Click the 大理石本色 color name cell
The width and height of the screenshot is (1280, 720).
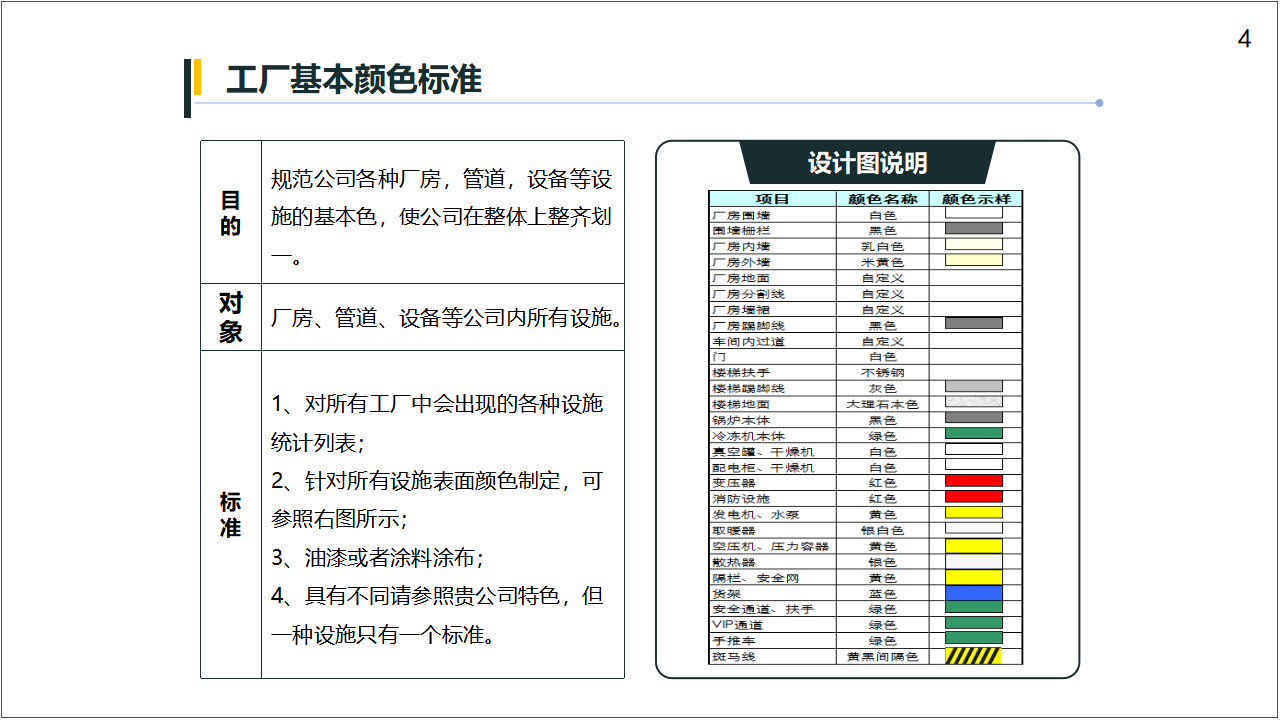coord(882,404)
